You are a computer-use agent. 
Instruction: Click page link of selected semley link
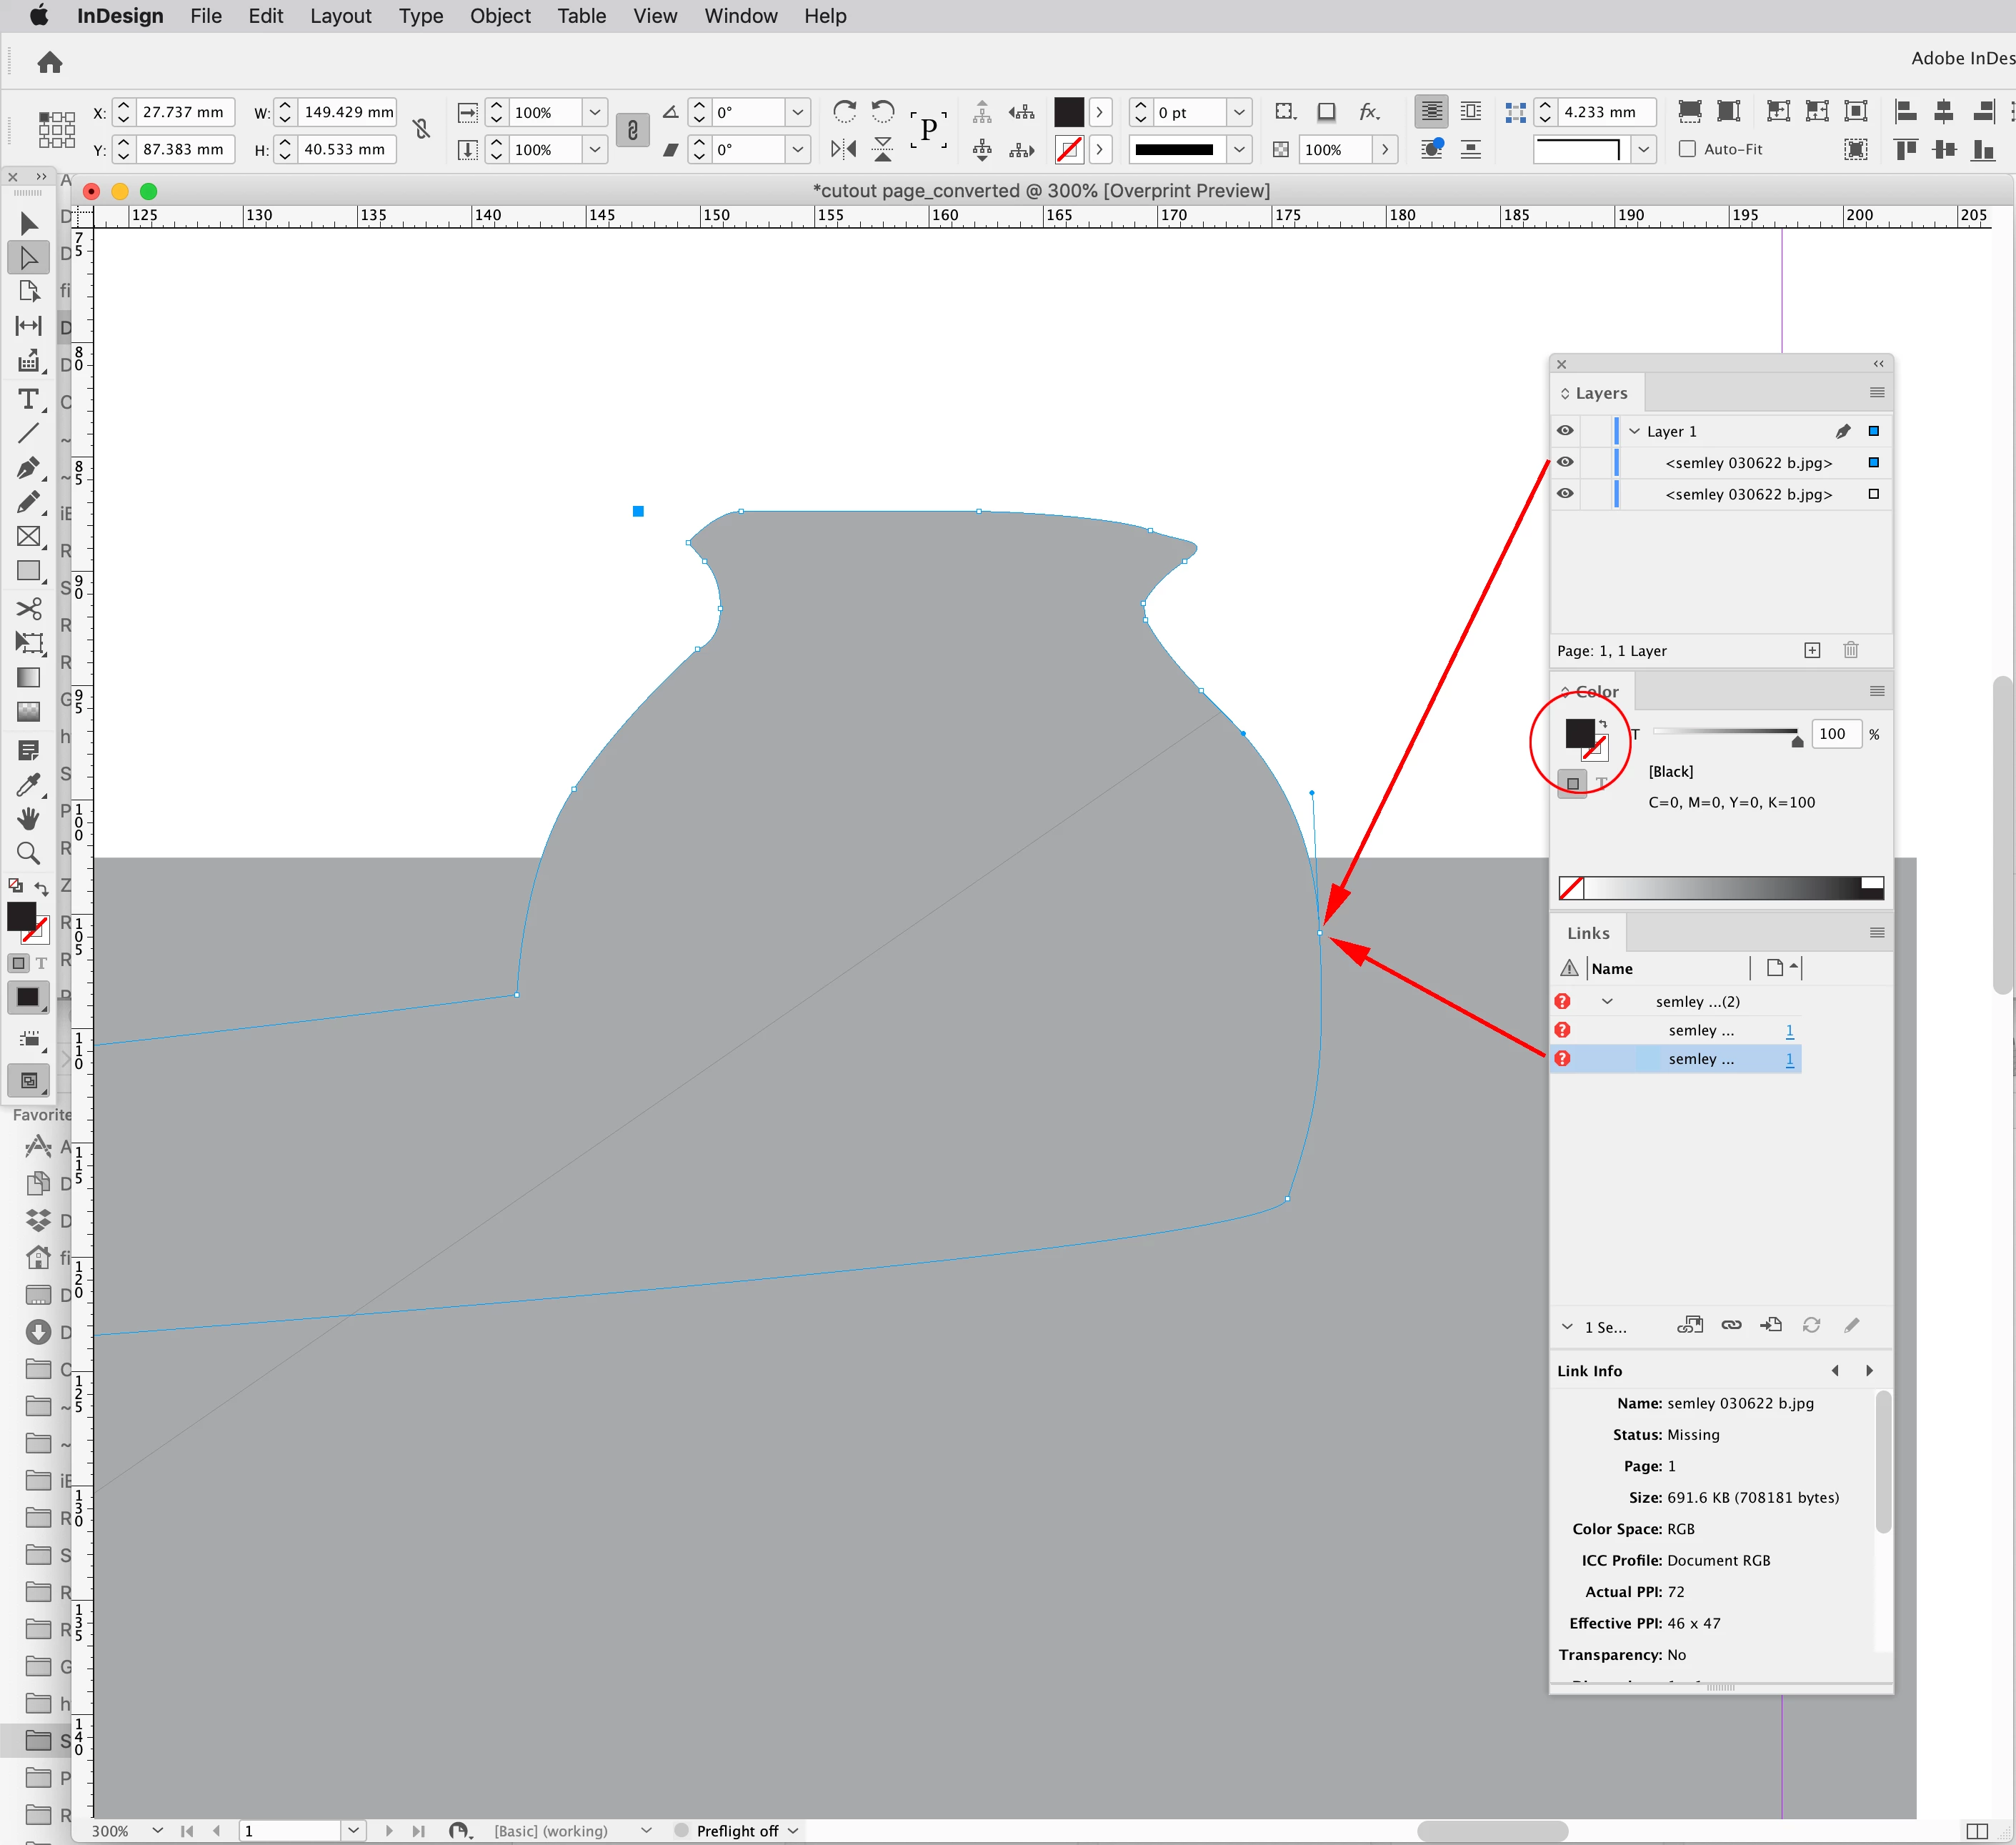[1789, 1059]
